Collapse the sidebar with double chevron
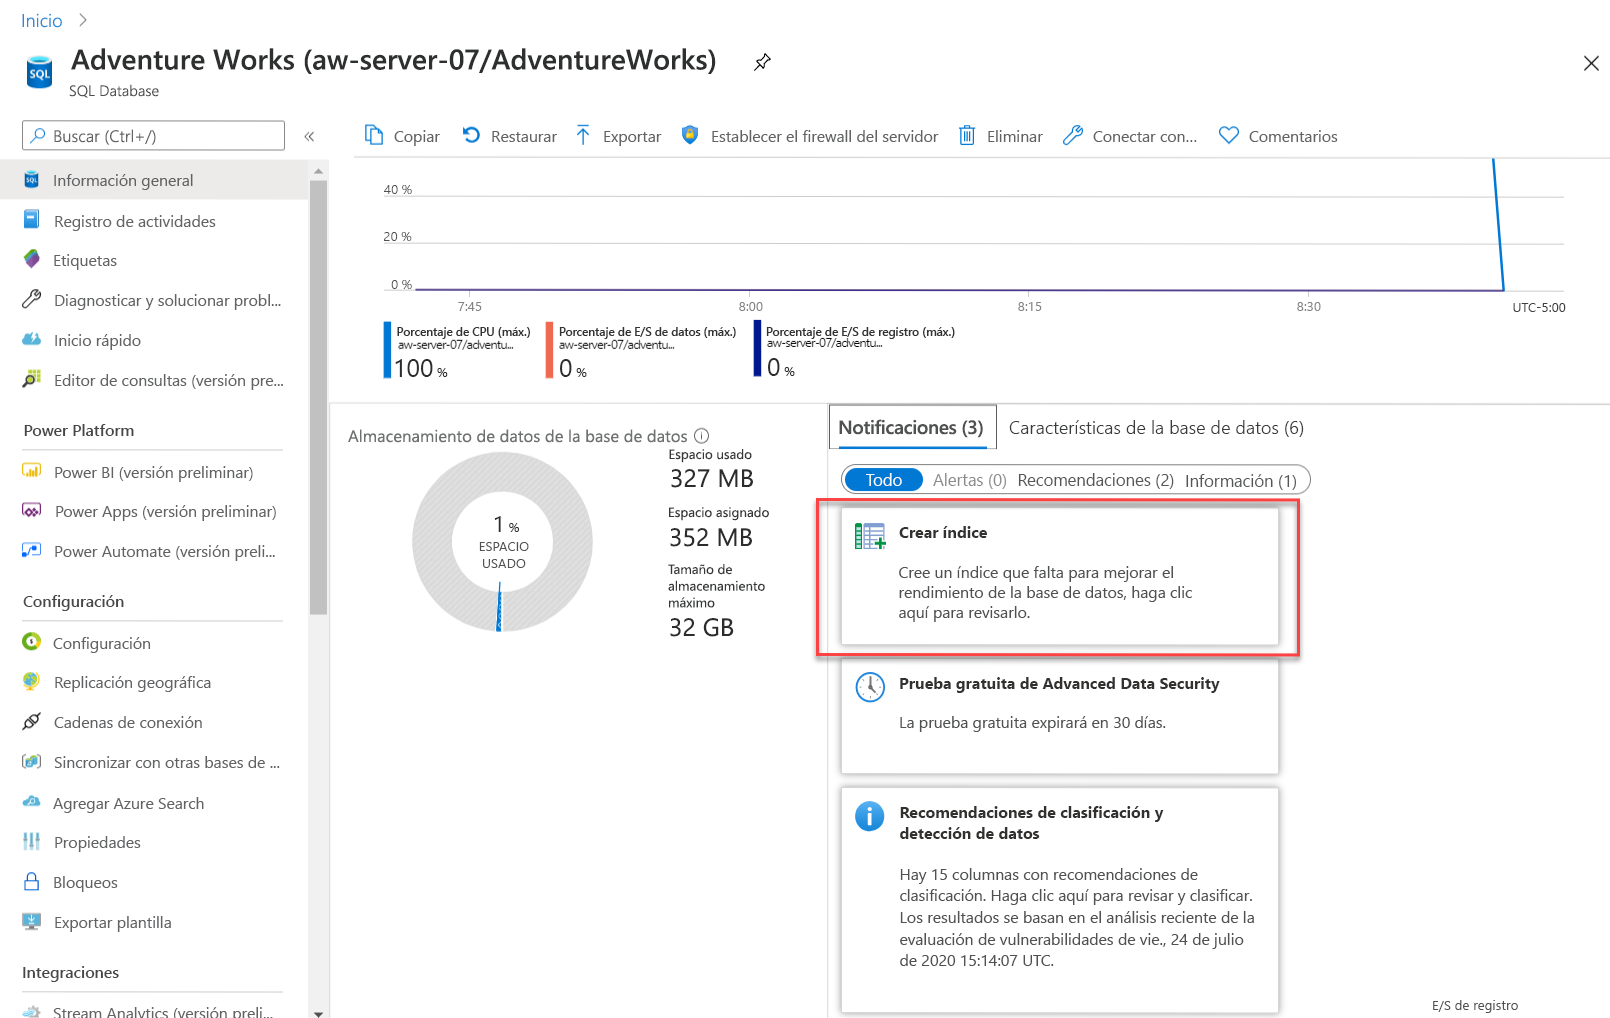Screen dimensions: 1610x1018 click(310, 136)
